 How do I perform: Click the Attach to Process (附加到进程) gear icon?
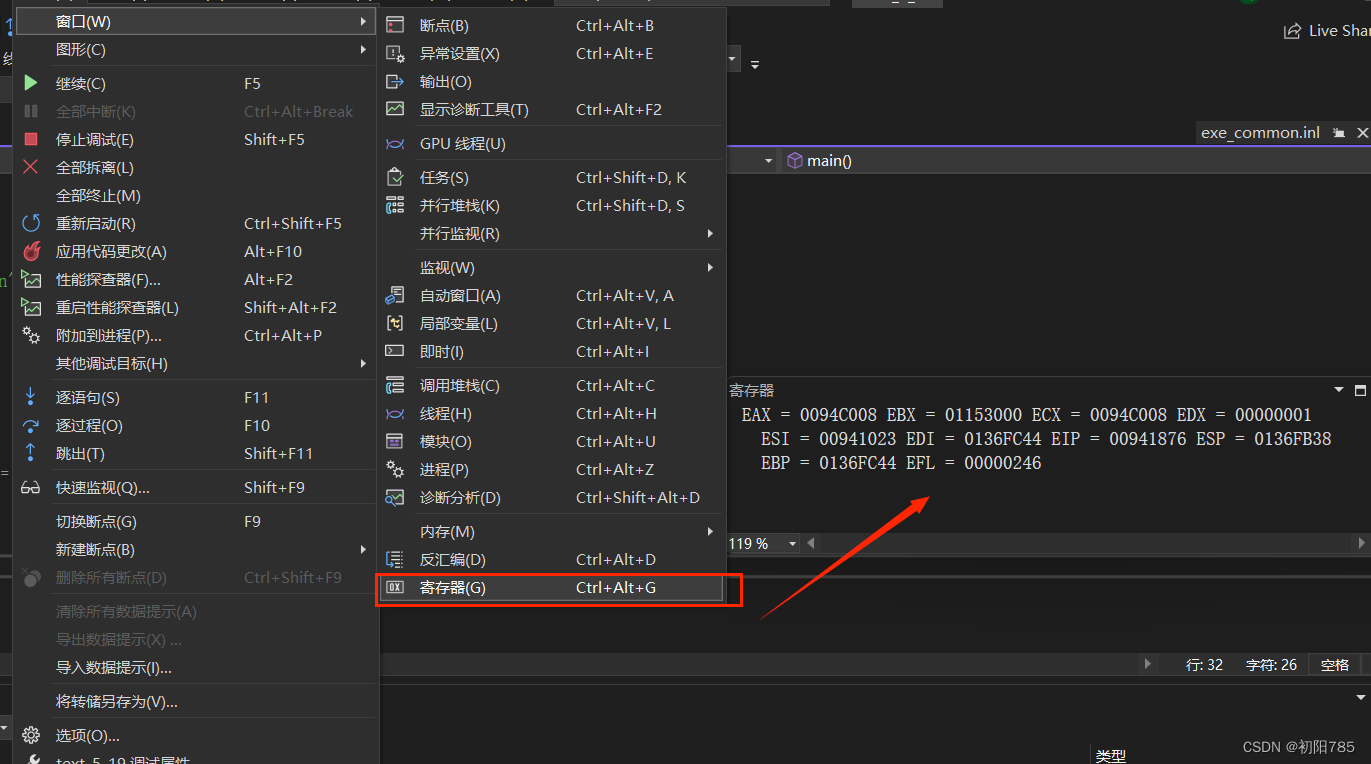click(31, 335)
